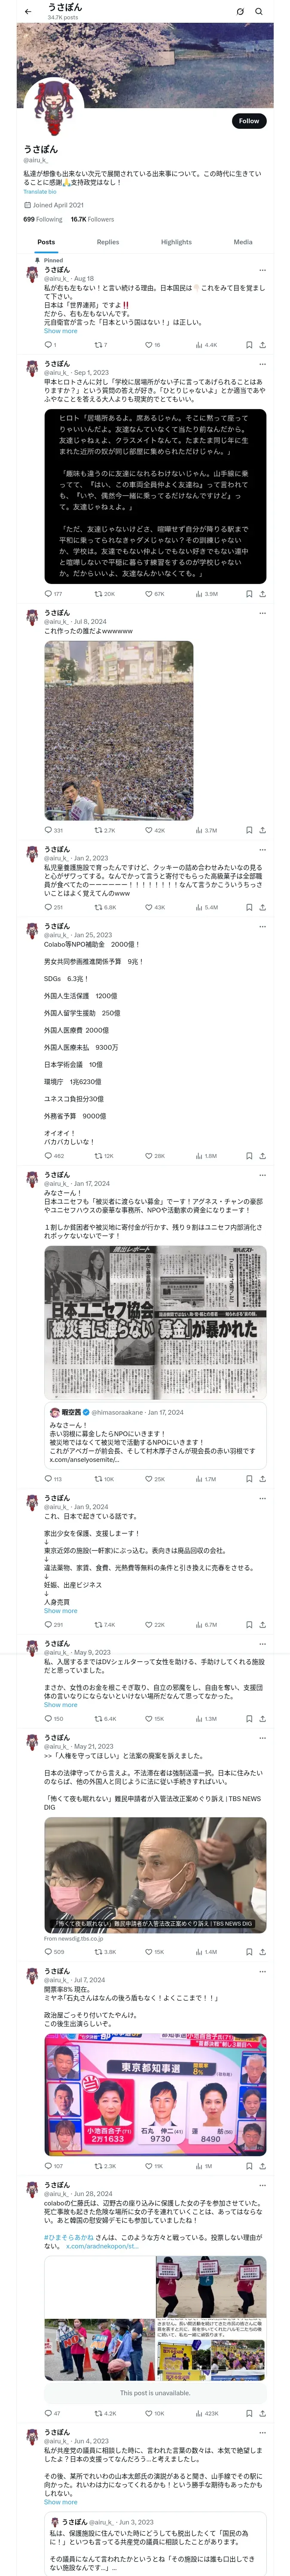This screenshot has width=290, height=2576.
Task: Go back using the top-left arrow
Action: point(28,12)
